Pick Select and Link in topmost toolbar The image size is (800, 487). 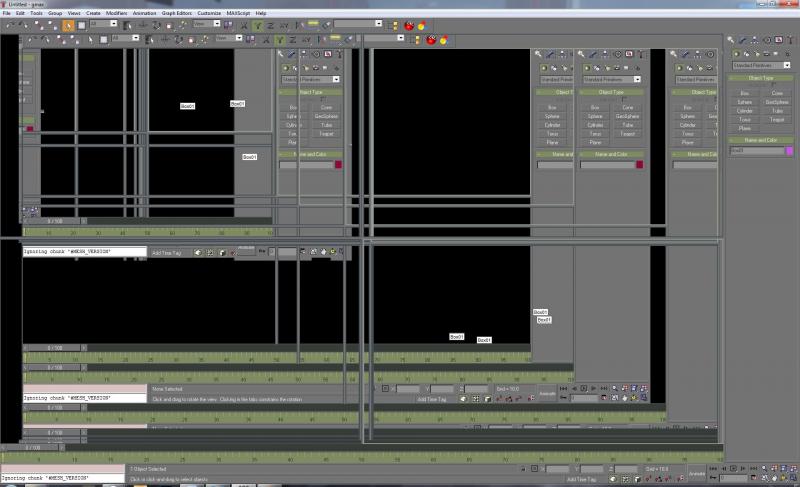(x=37, y=25)
